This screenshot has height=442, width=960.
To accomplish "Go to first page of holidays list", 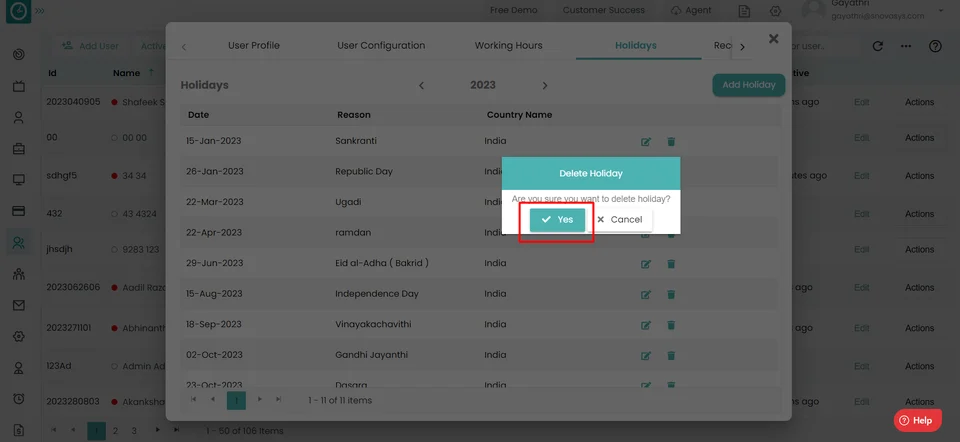I will click(x=193, y=400).
